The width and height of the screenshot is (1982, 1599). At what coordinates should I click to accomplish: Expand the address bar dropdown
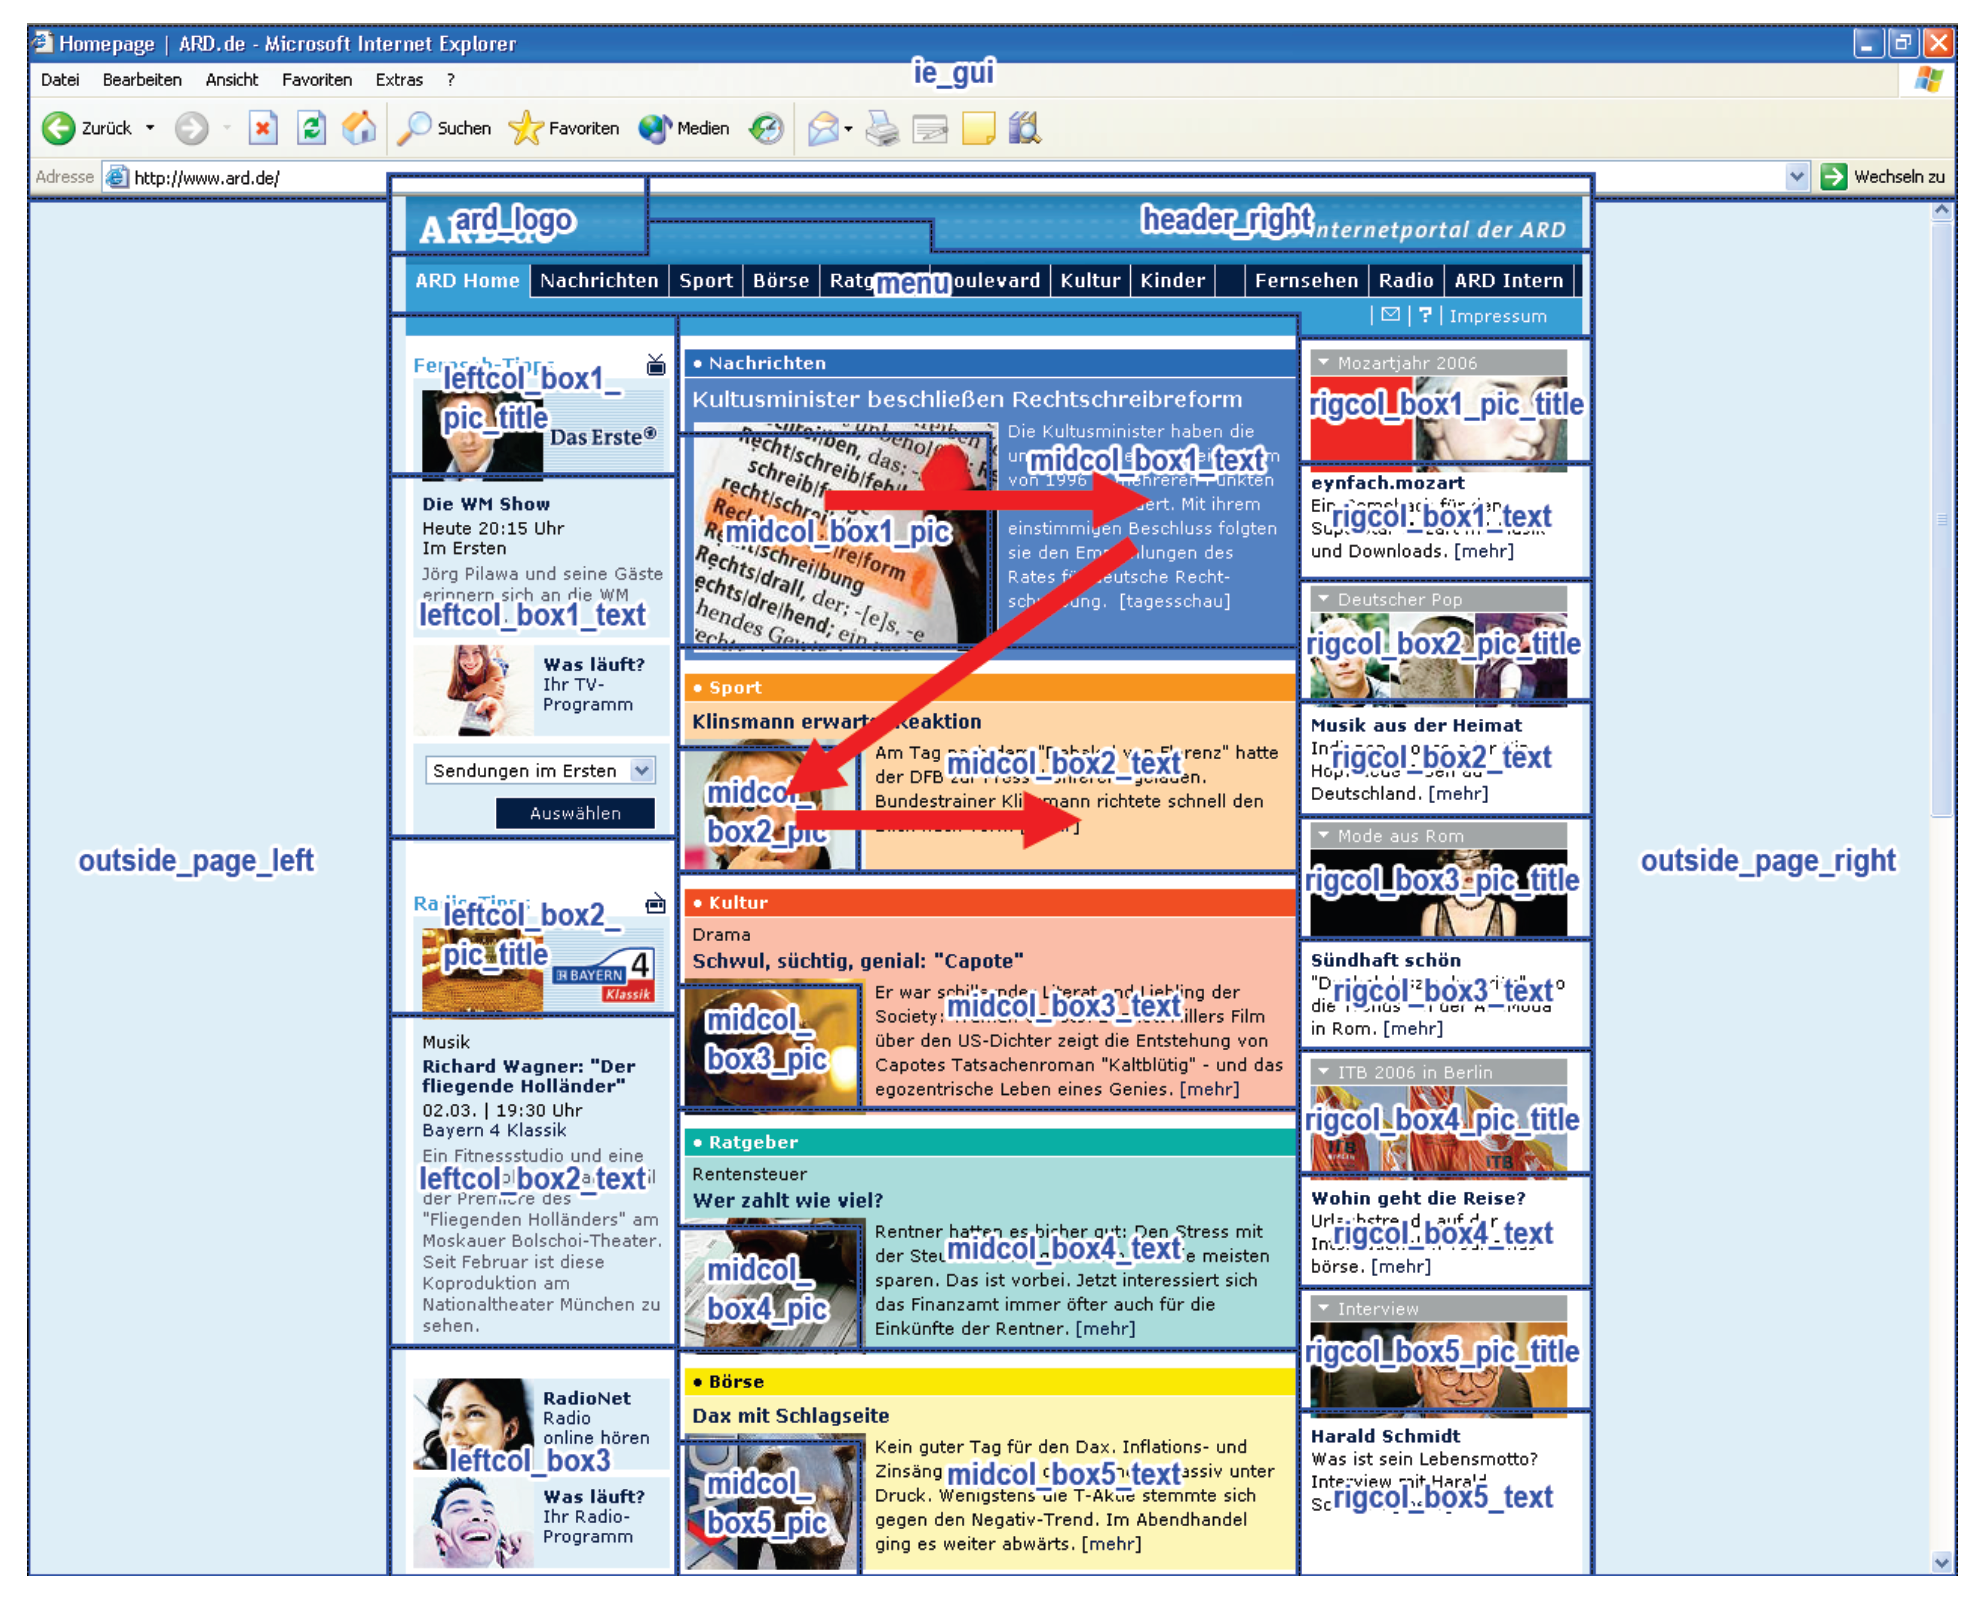tap(1796, 177)
